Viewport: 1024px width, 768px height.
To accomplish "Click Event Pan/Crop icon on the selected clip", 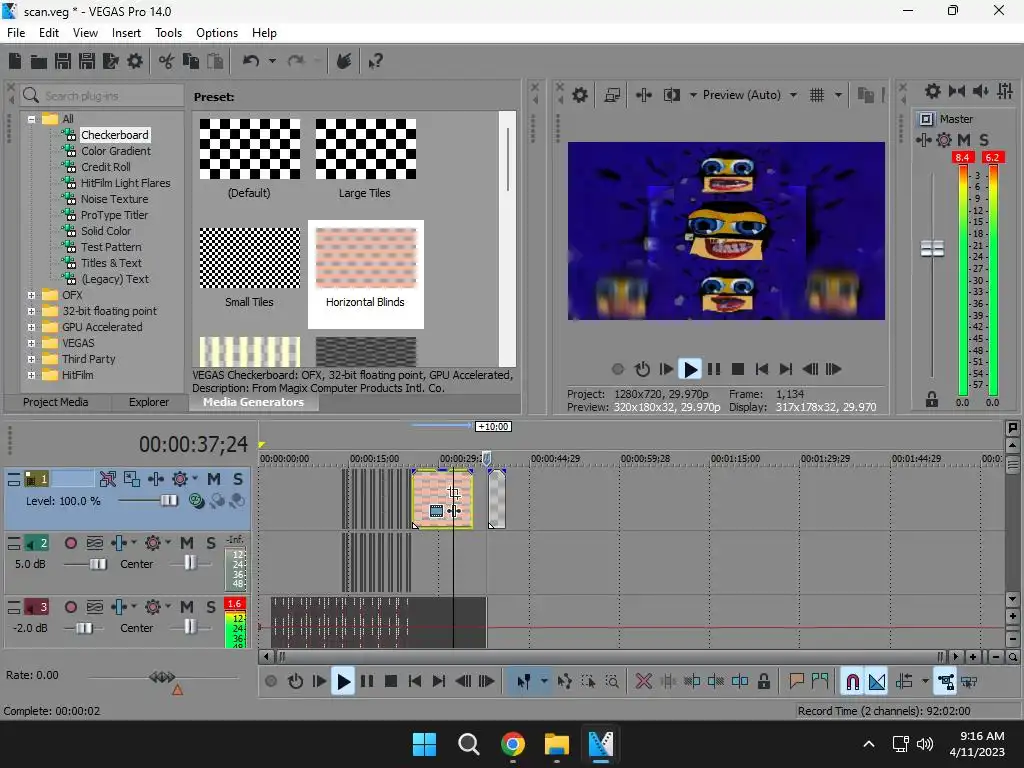I will point(454,493).
